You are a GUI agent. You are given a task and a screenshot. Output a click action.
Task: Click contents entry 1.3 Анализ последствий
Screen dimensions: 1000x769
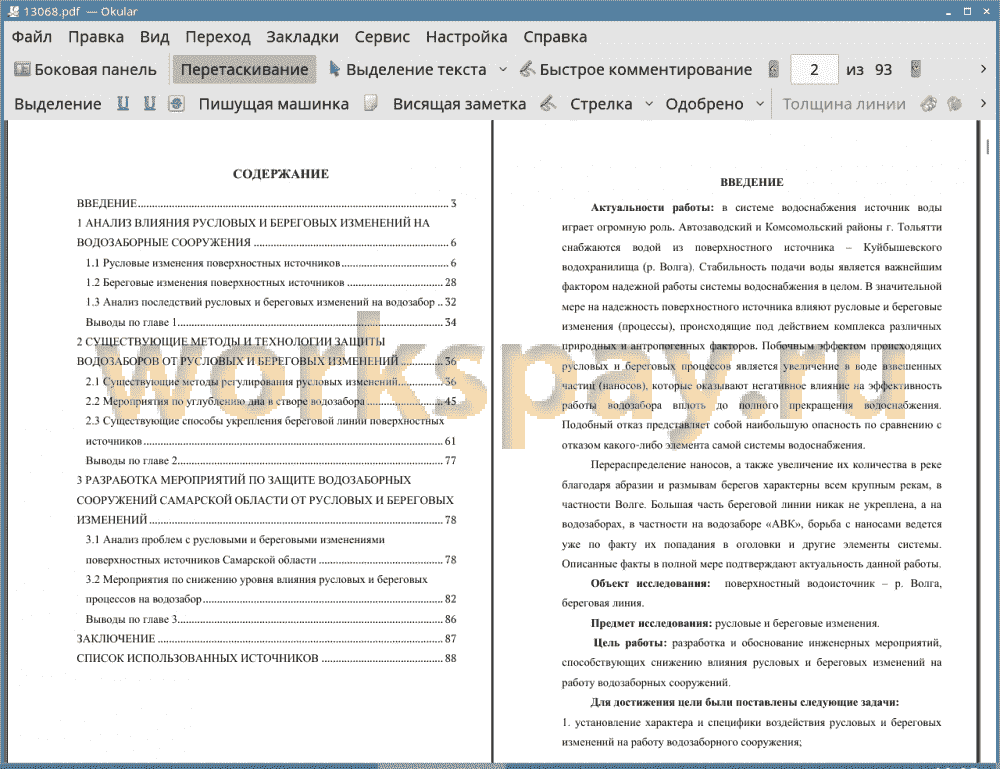tap(271, 302)
